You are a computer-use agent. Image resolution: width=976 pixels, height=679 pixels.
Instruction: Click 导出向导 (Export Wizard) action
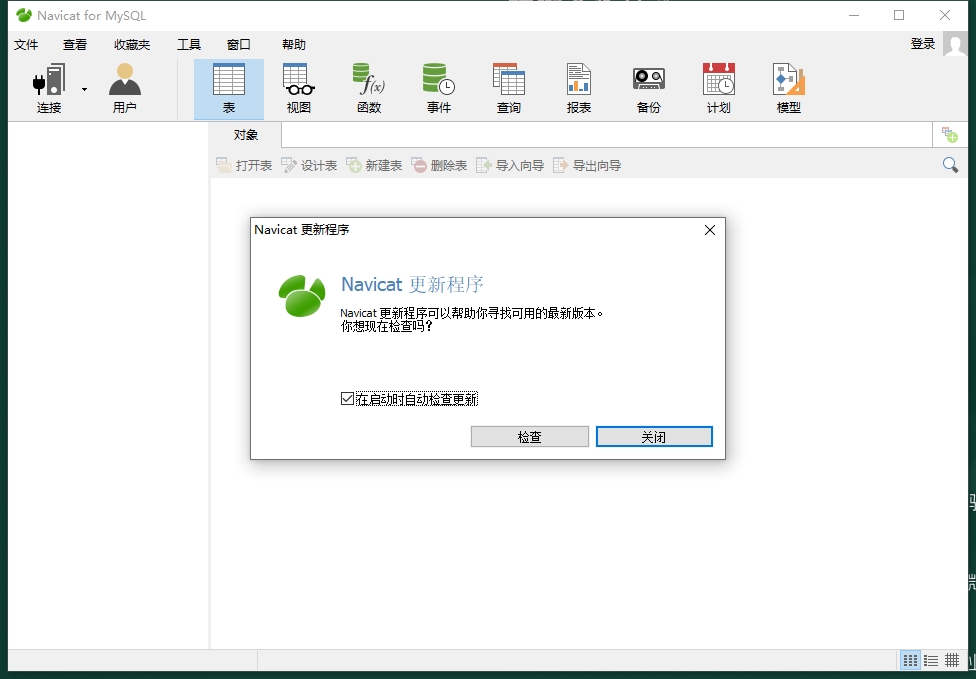click(x=587, y=165)
